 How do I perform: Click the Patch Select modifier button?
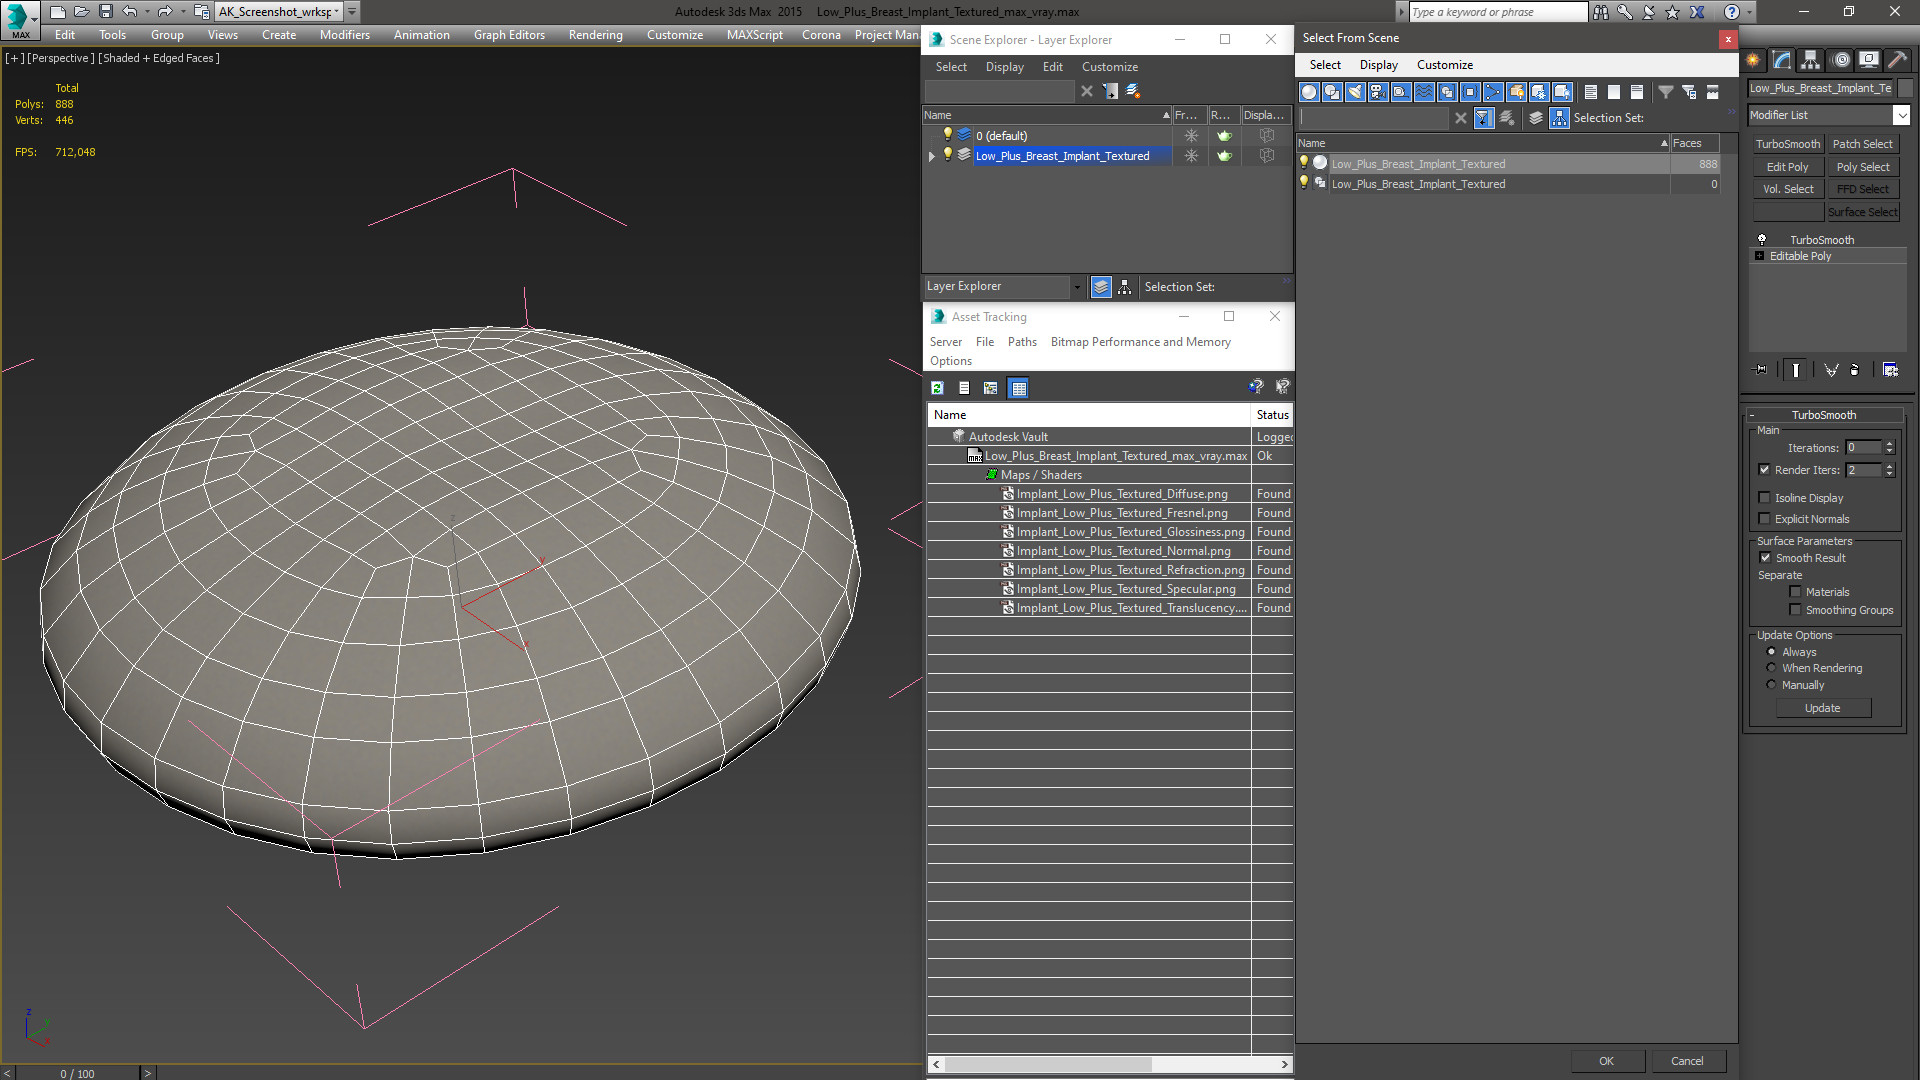pyautogui.click(x=1862, y=144)
